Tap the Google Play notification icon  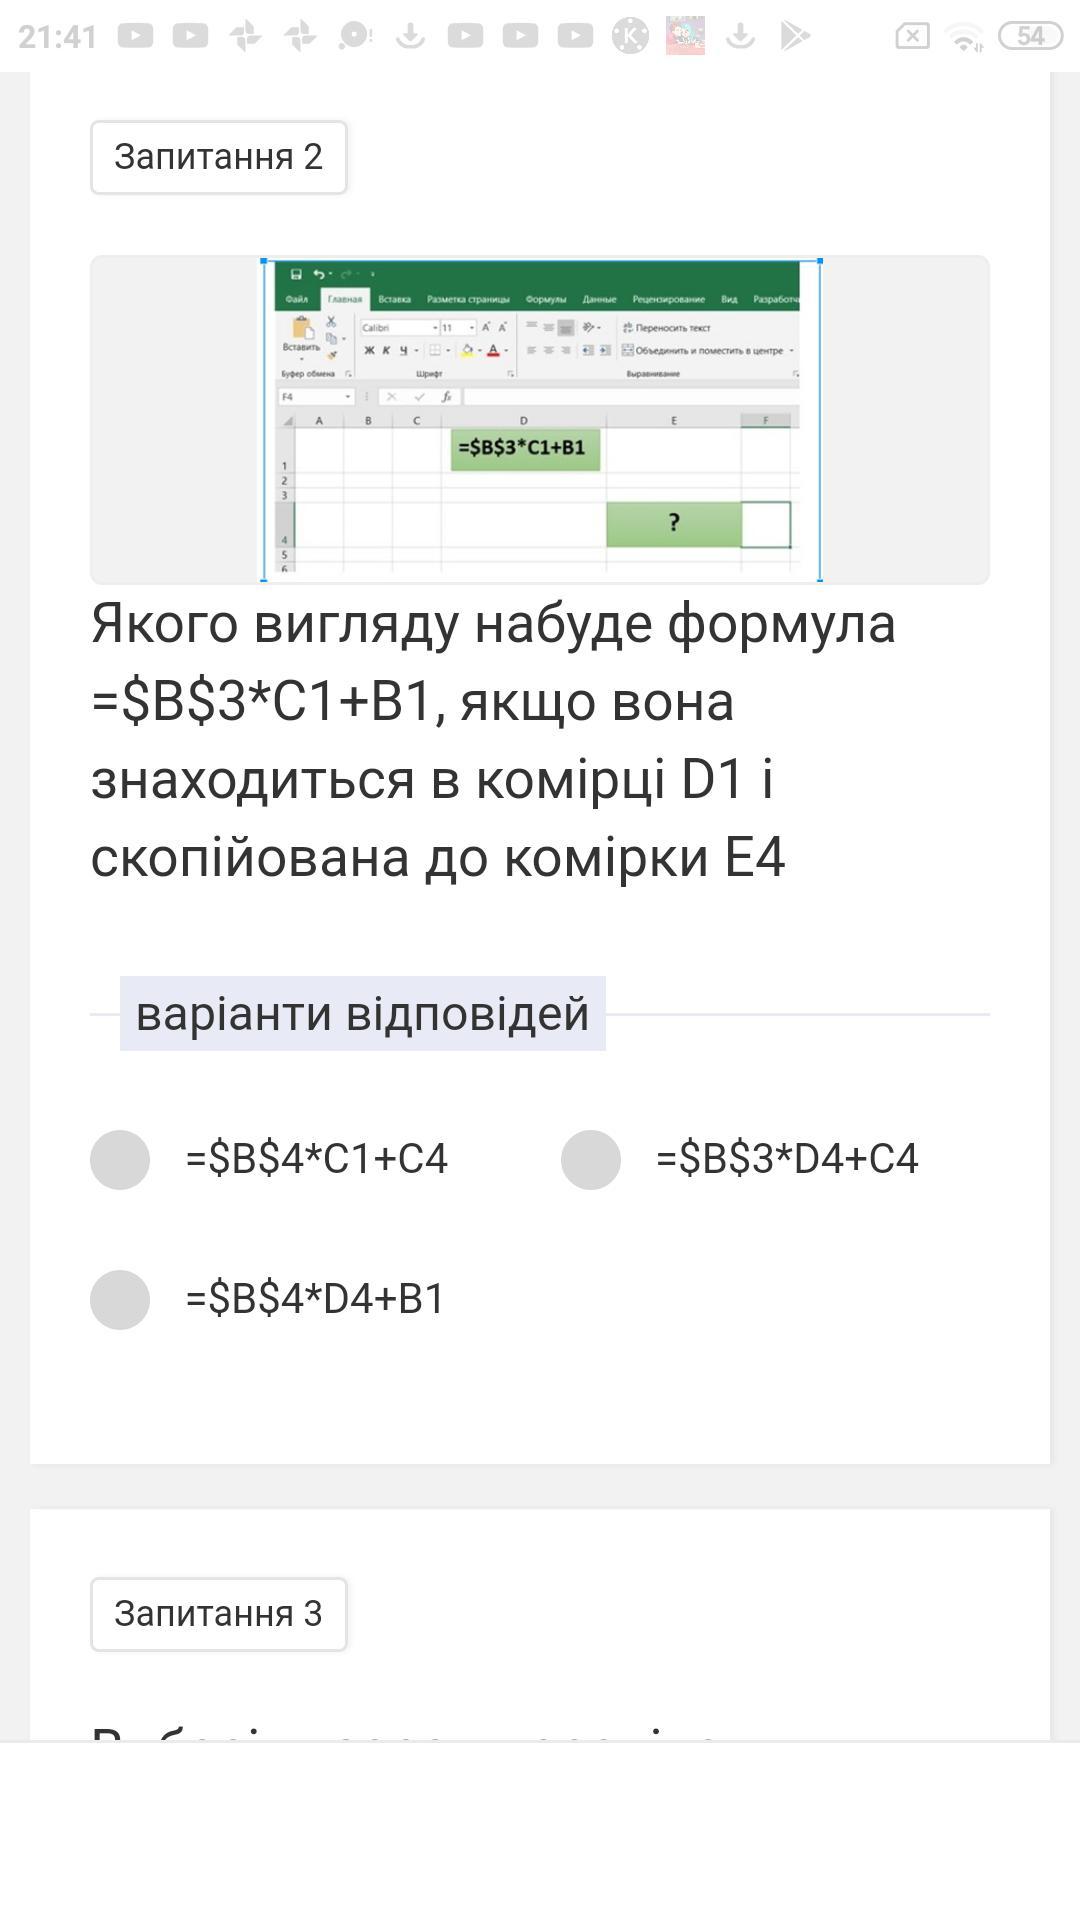(794, 36)
